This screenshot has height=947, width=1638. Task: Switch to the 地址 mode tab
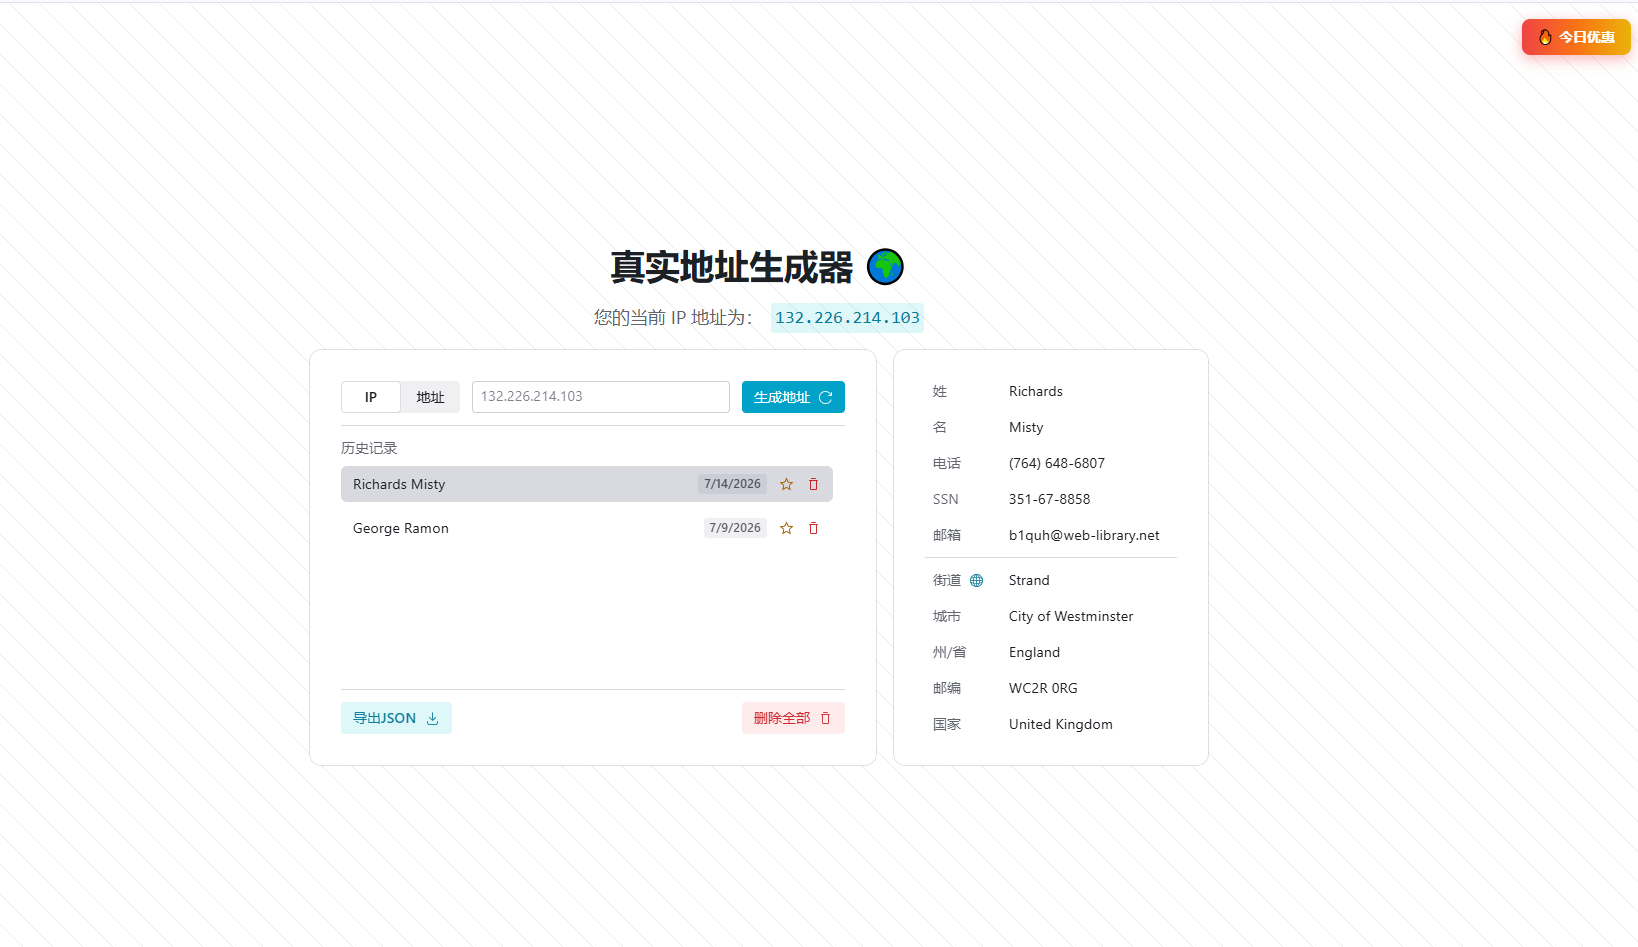[430, 397]
